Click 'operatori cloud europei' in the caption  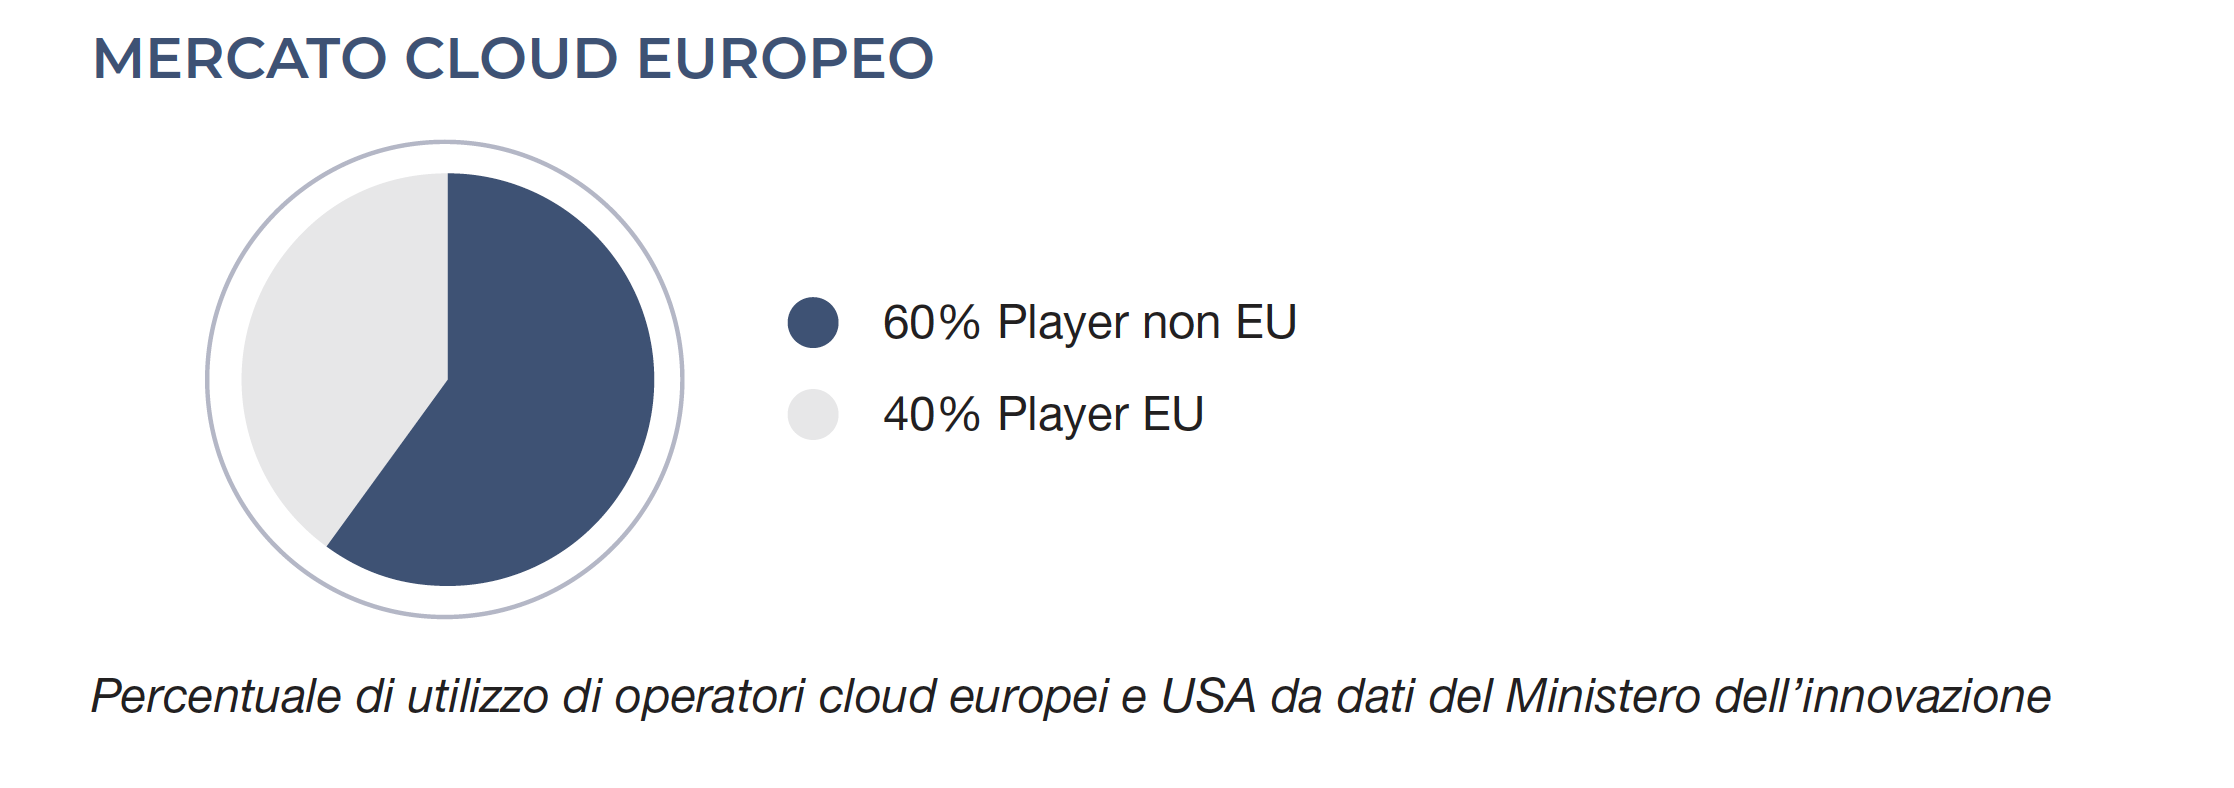coord(862,696)
